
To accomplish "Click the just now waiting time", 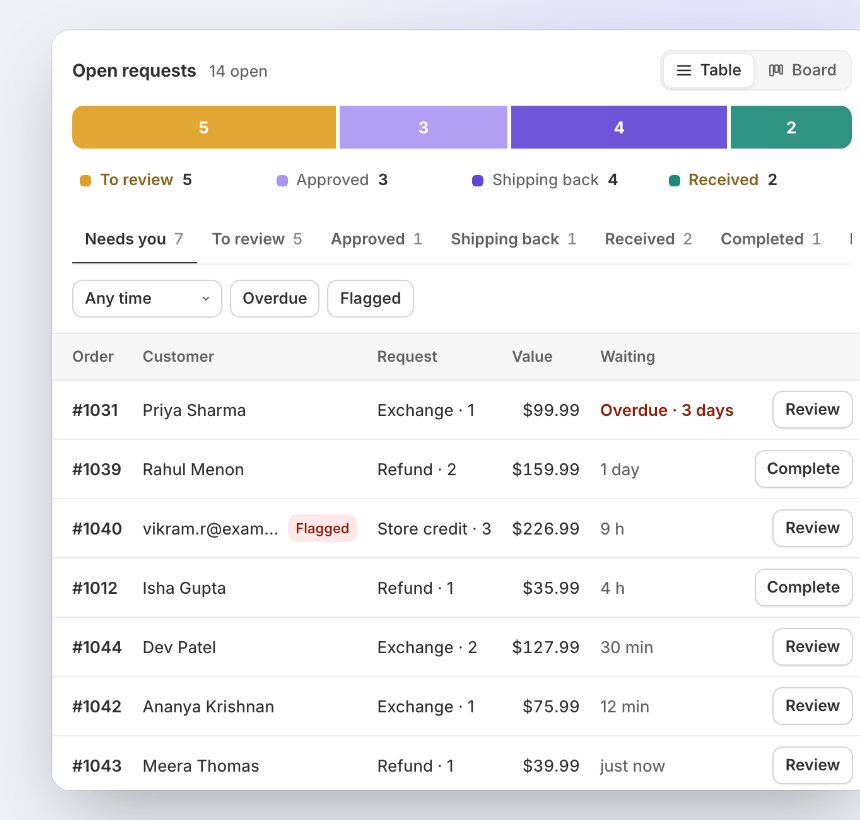I will (x=632, y=766).
